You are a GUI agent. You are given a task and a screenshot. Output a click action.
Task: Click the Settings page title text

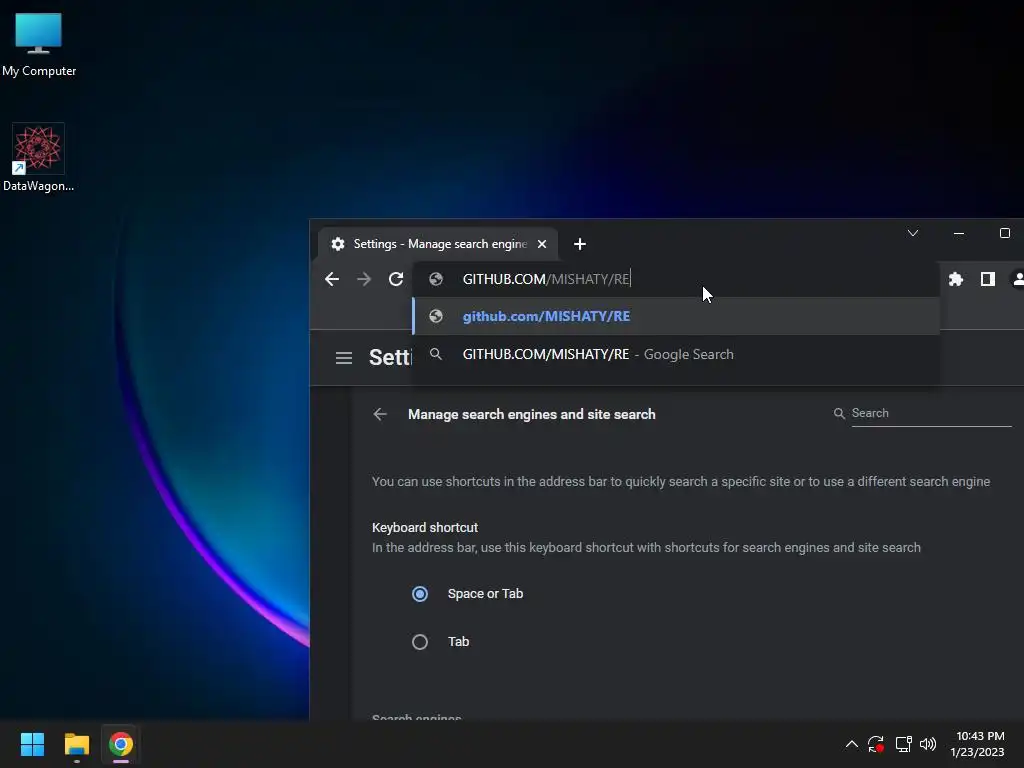click(390, 358)
